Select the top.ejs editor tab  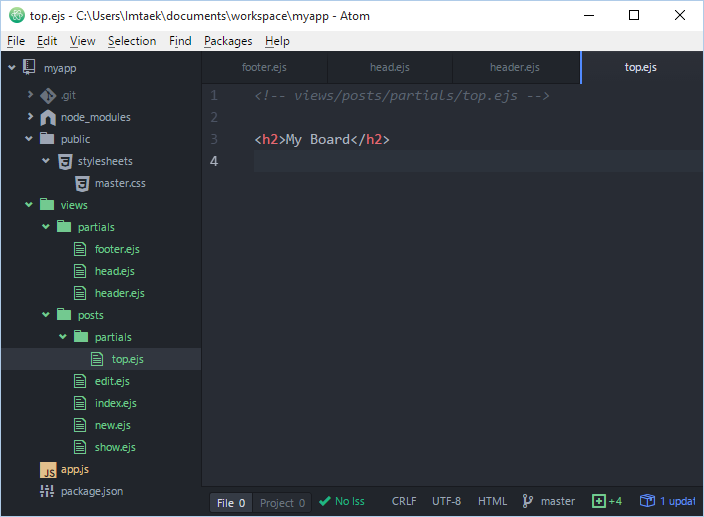[x=641, y=67]
